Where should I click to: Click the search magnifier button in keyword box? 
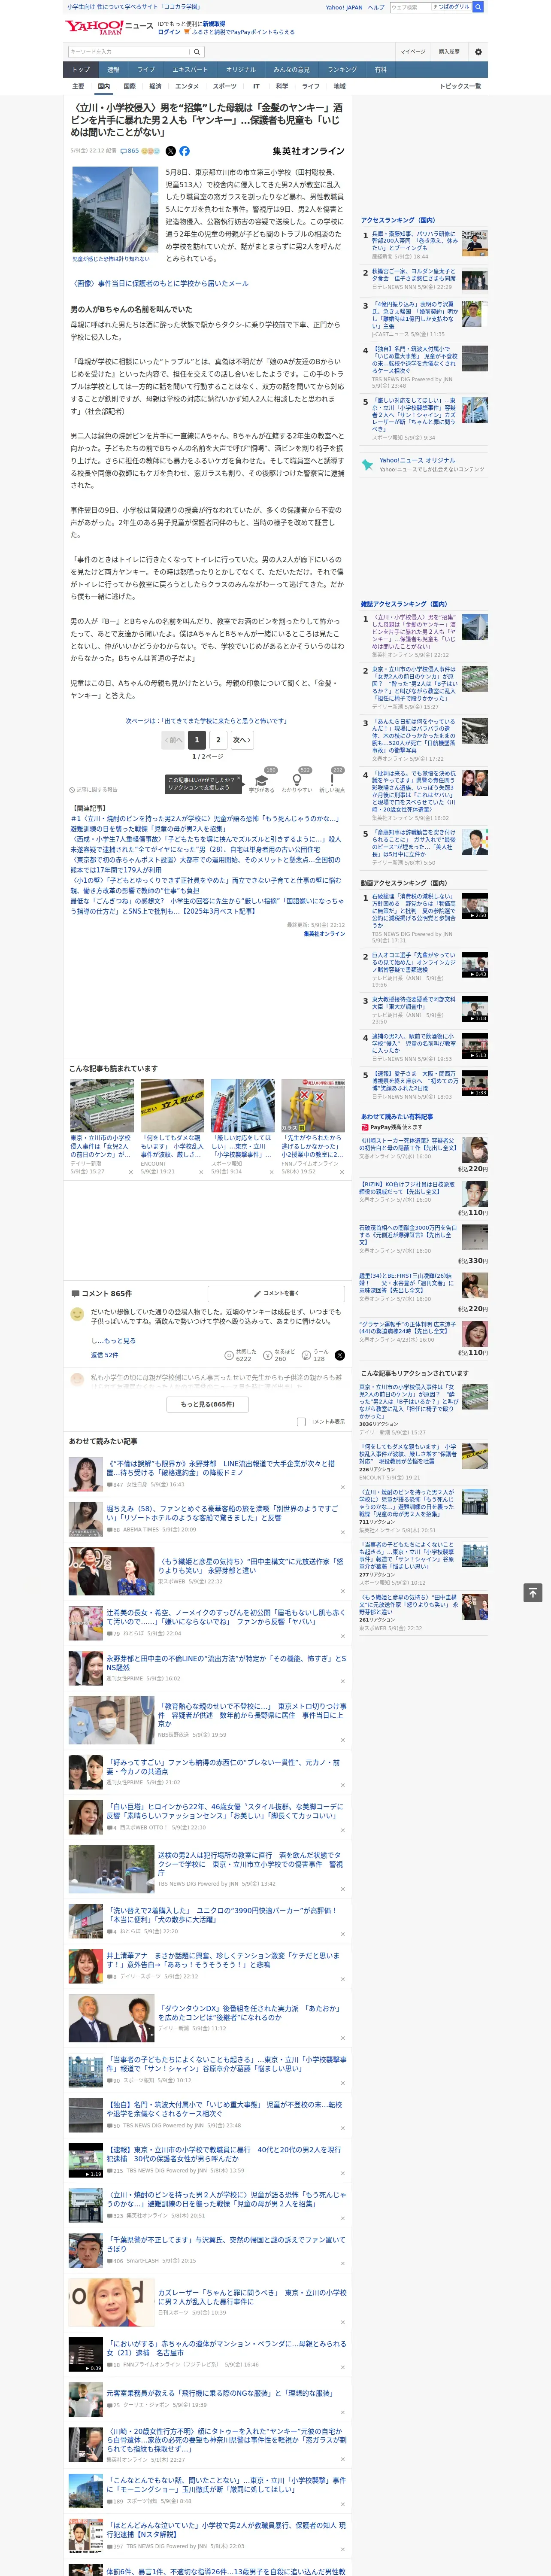click(x=198, y=51)
